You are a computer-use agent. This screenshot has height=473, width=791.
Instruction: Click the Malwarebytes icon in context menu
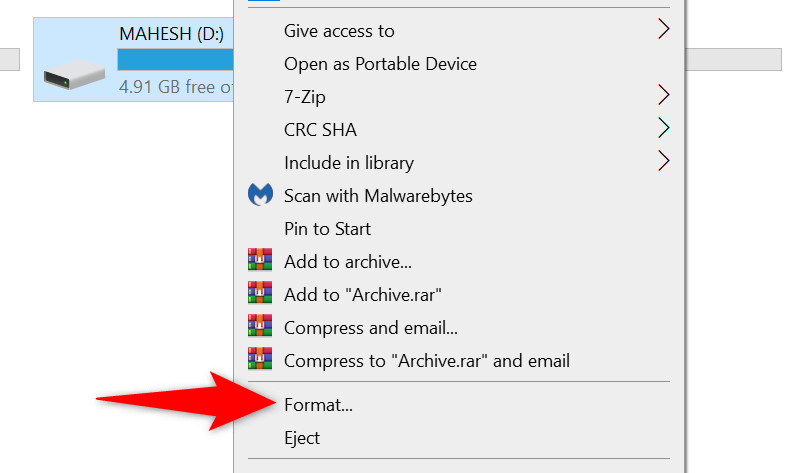coord(260,195)
